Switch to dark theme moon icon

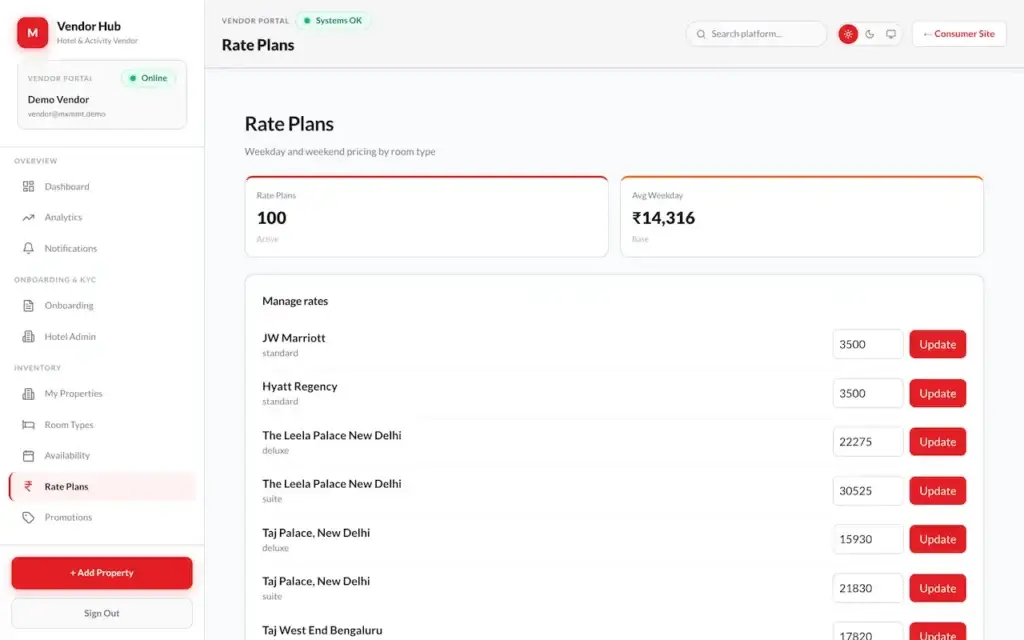[x=869, y=34]
